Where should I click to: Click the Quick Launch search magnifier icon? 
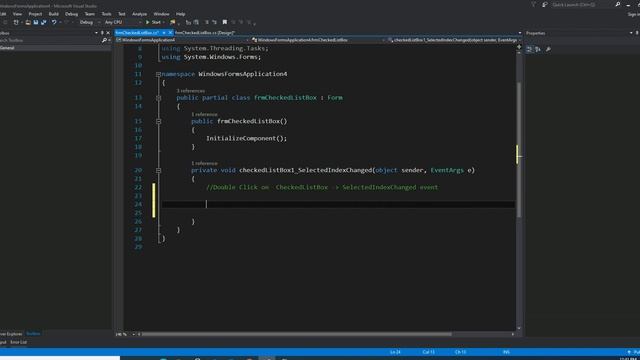pyautogui.click(x=618, y=4)
